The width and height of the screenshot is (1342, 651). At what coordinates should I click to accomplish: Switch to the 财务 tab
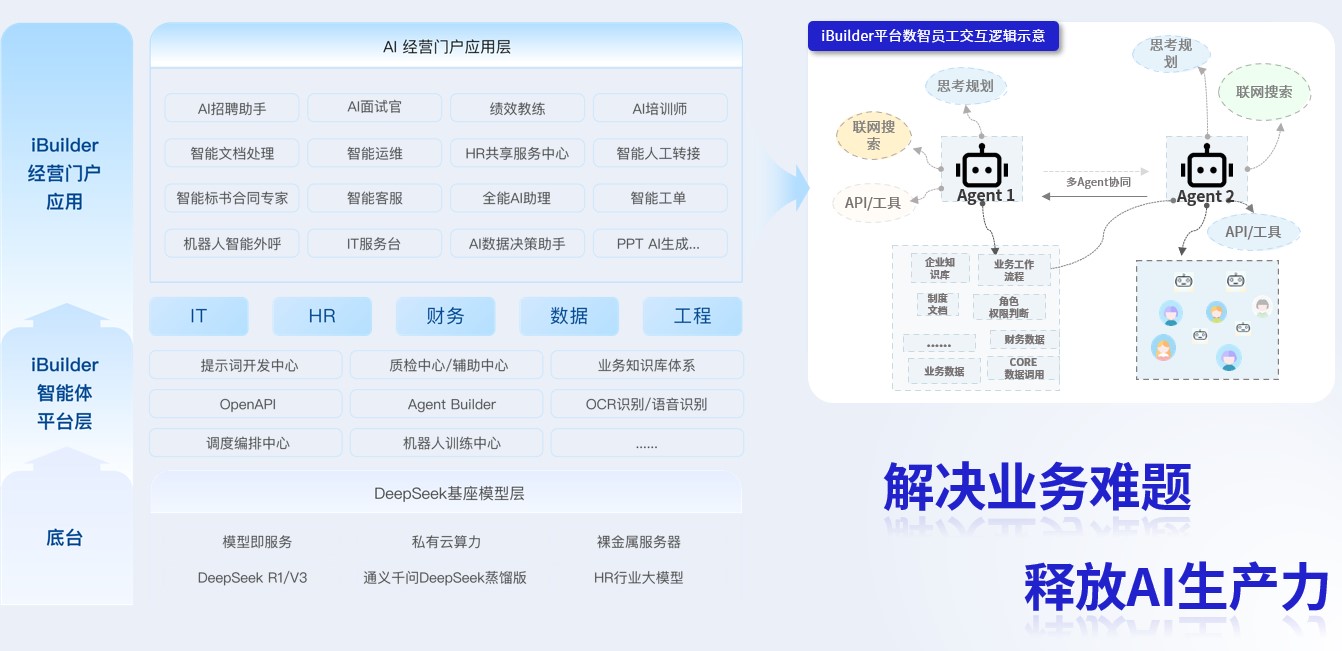point(445,316)
